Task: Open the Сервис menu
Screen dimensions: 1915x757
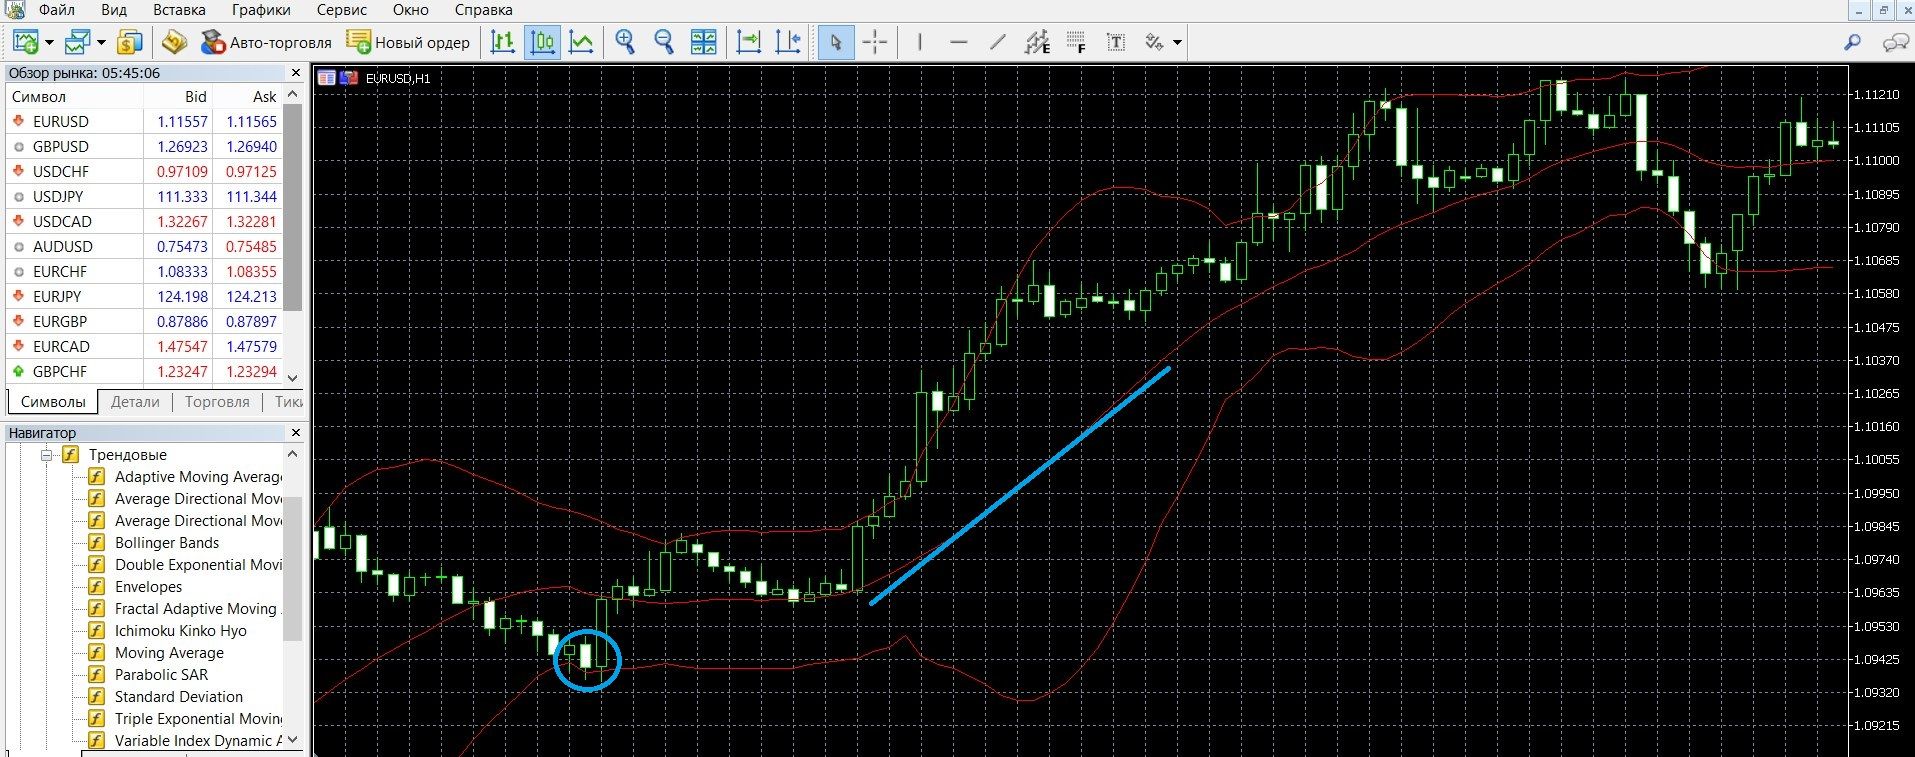Action: [x=341, y=10]
